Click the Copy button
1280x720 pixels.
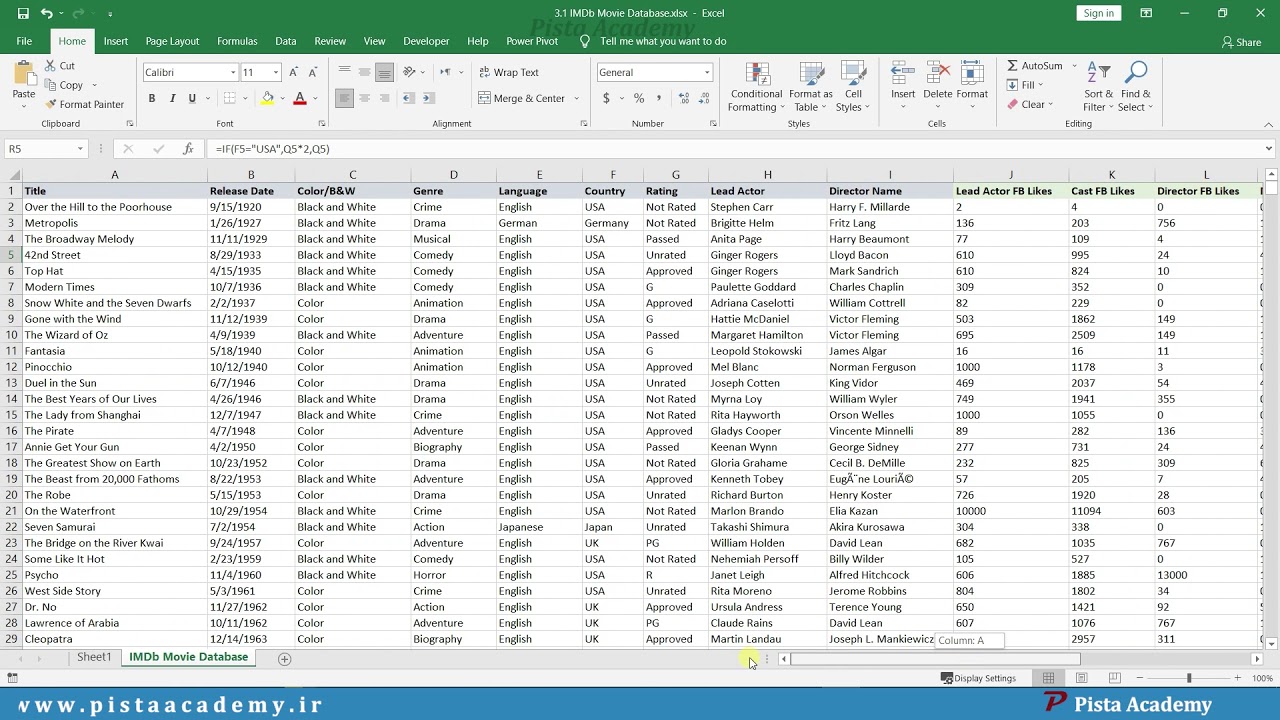(63, 85)
